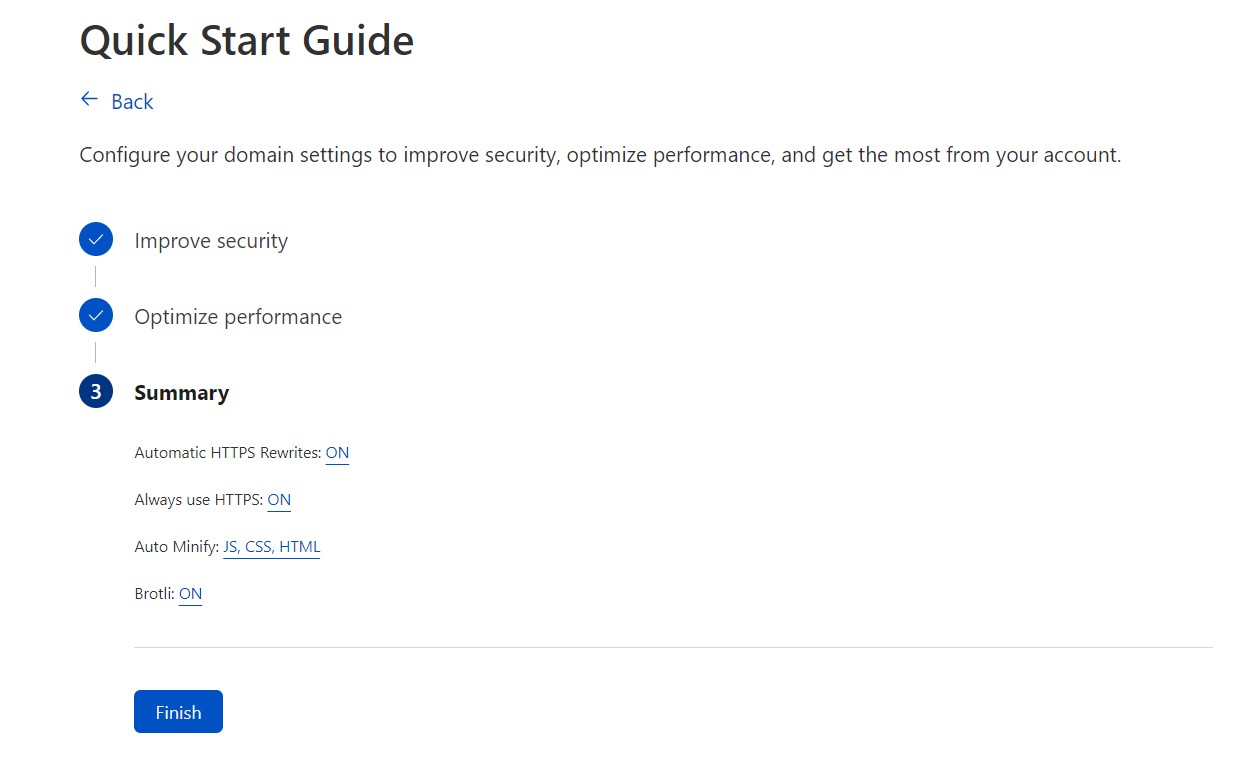Click the Optimize performance checkmark icon
This screenshot has width=1233, height=759.
coord(95,315)
